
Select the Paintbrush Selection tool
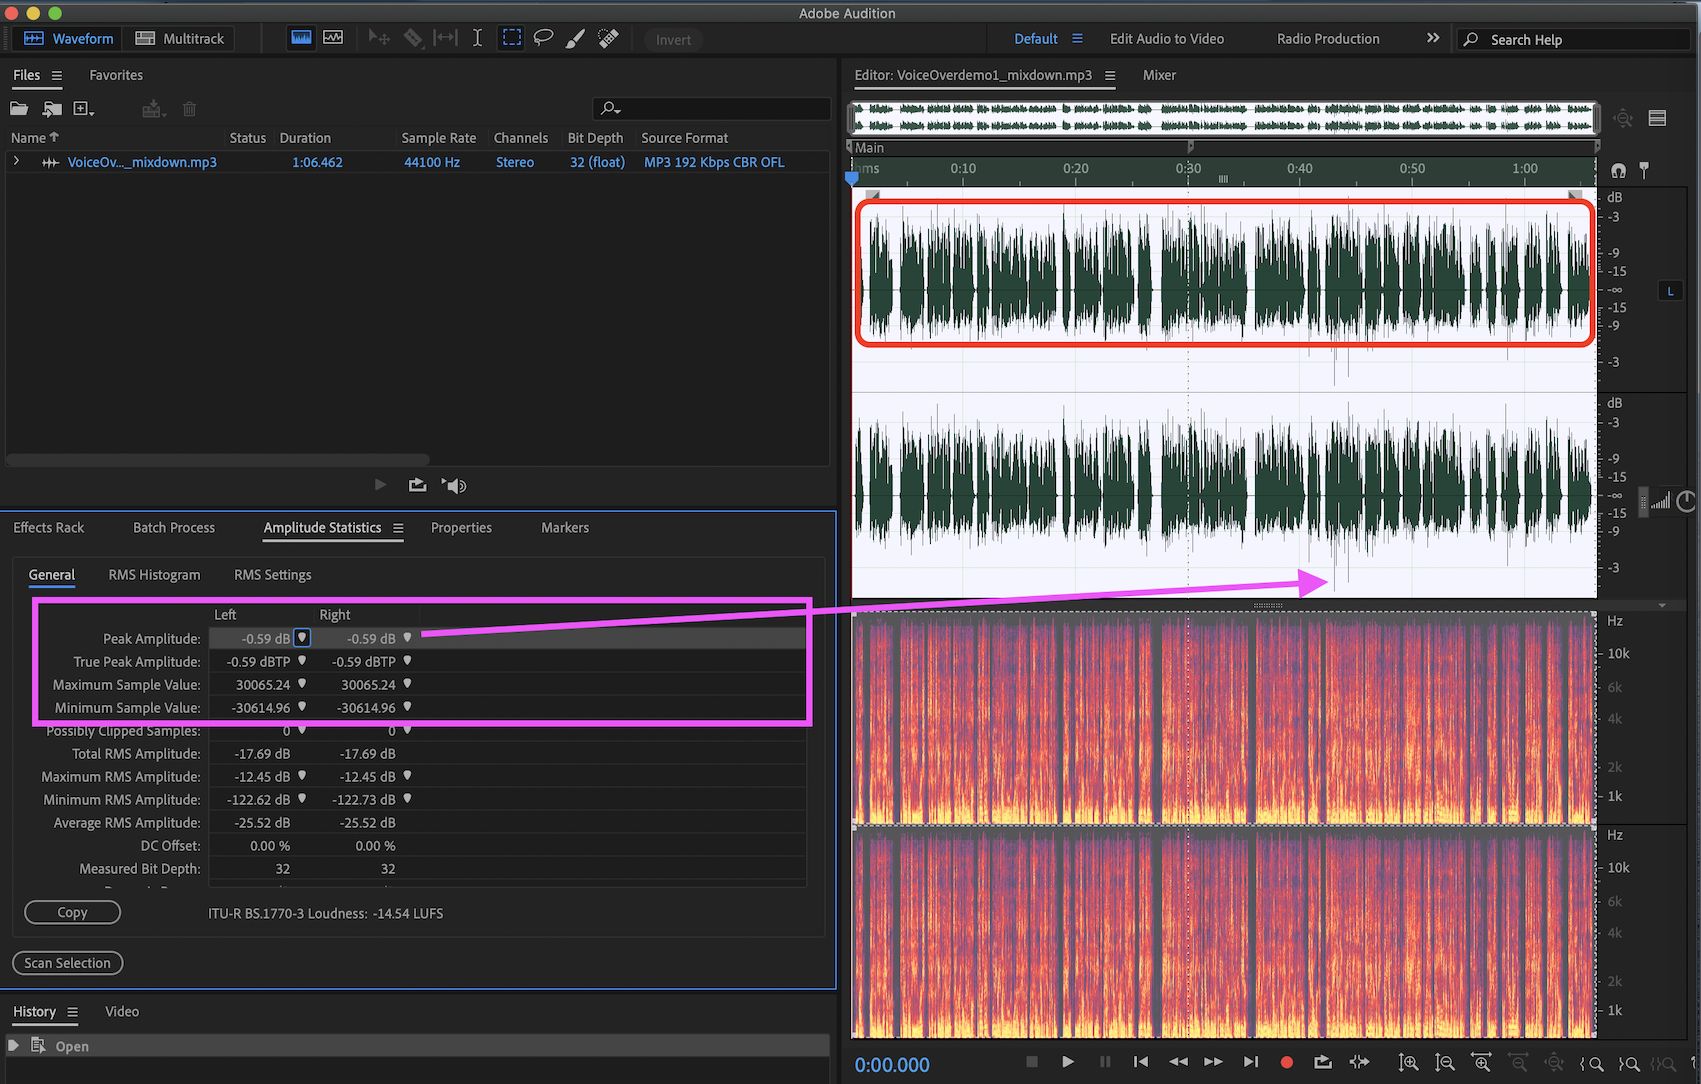pyautogui.click(x=575, y=38)
